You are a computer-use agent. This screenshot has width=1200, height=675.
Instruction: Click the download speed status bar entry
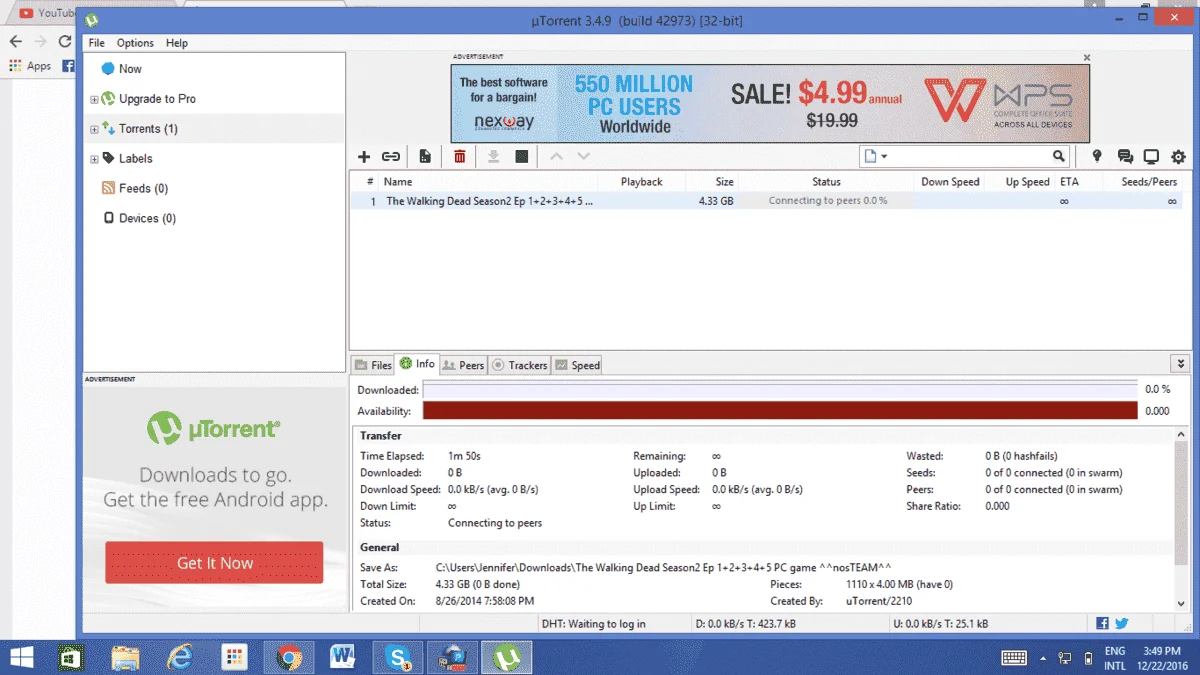pyautogui.click(x=745, y=624)
